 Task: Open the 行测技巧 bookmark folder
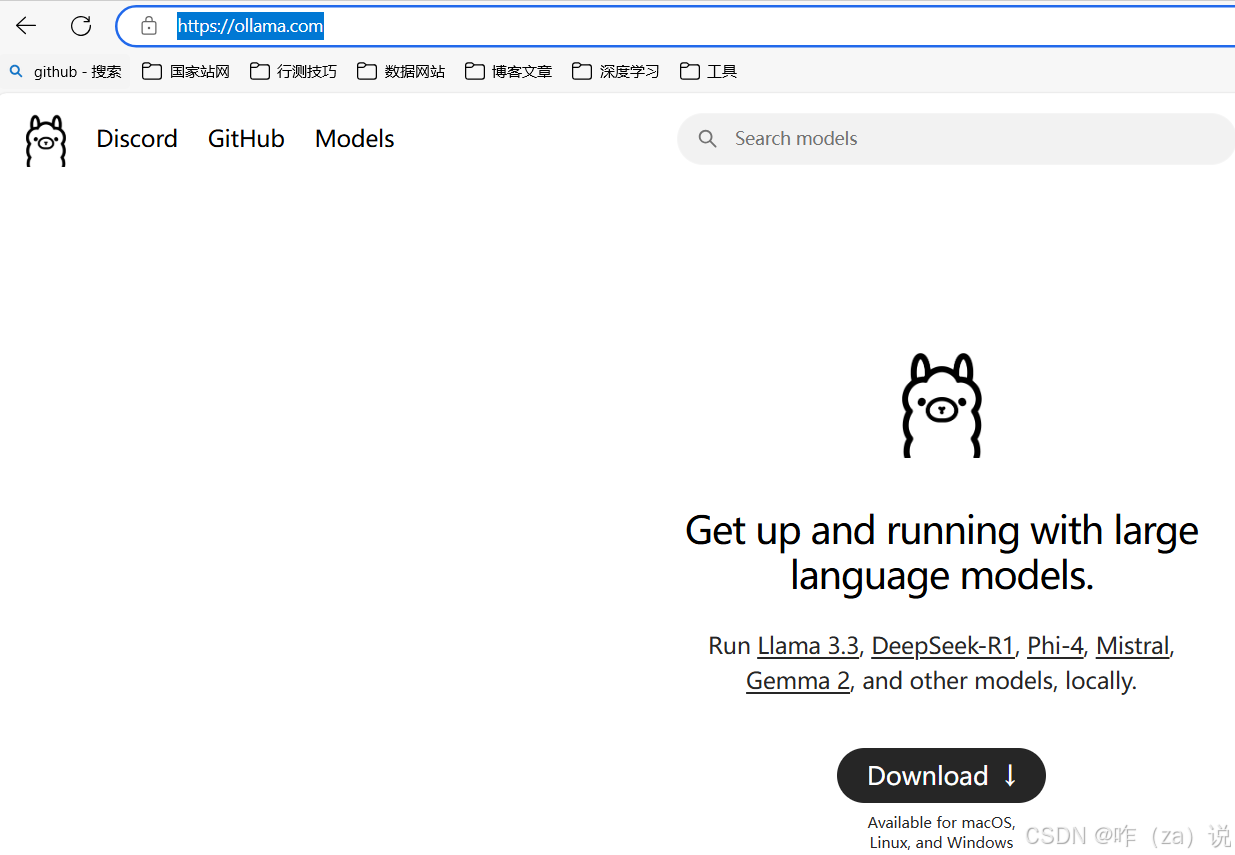[x=293, y=71]
